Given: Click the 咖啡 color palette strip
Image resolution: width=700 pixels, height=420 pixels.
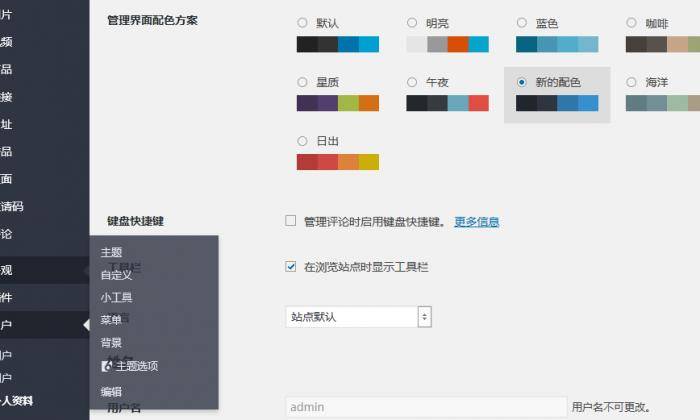Looking at the screenshot, I should click(x=663, y=44).
